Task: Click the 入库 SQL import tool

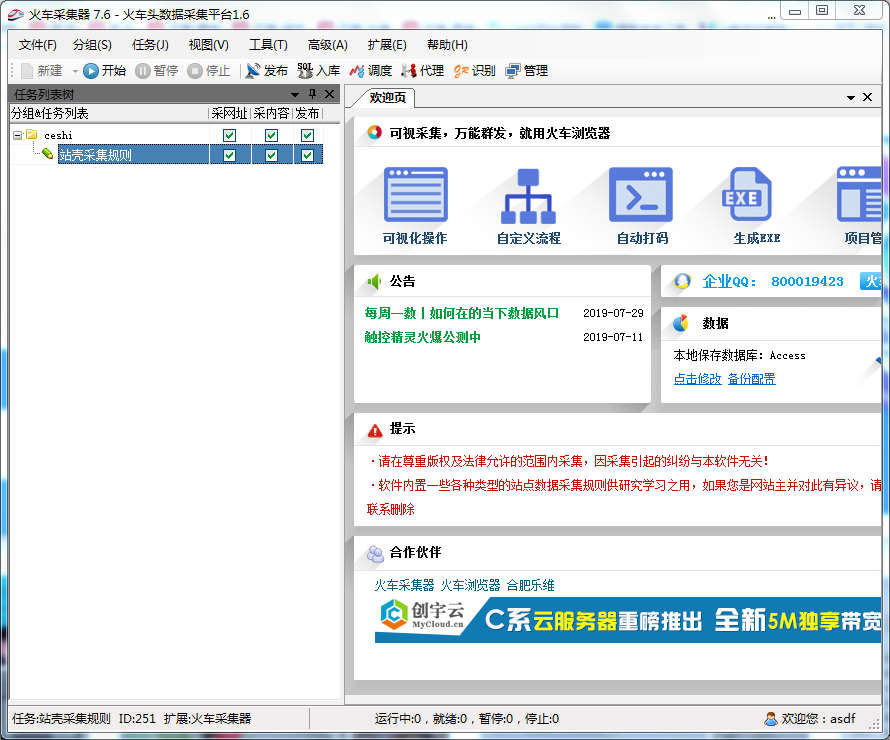Action: pyautogui.click(x=319, y=71)
